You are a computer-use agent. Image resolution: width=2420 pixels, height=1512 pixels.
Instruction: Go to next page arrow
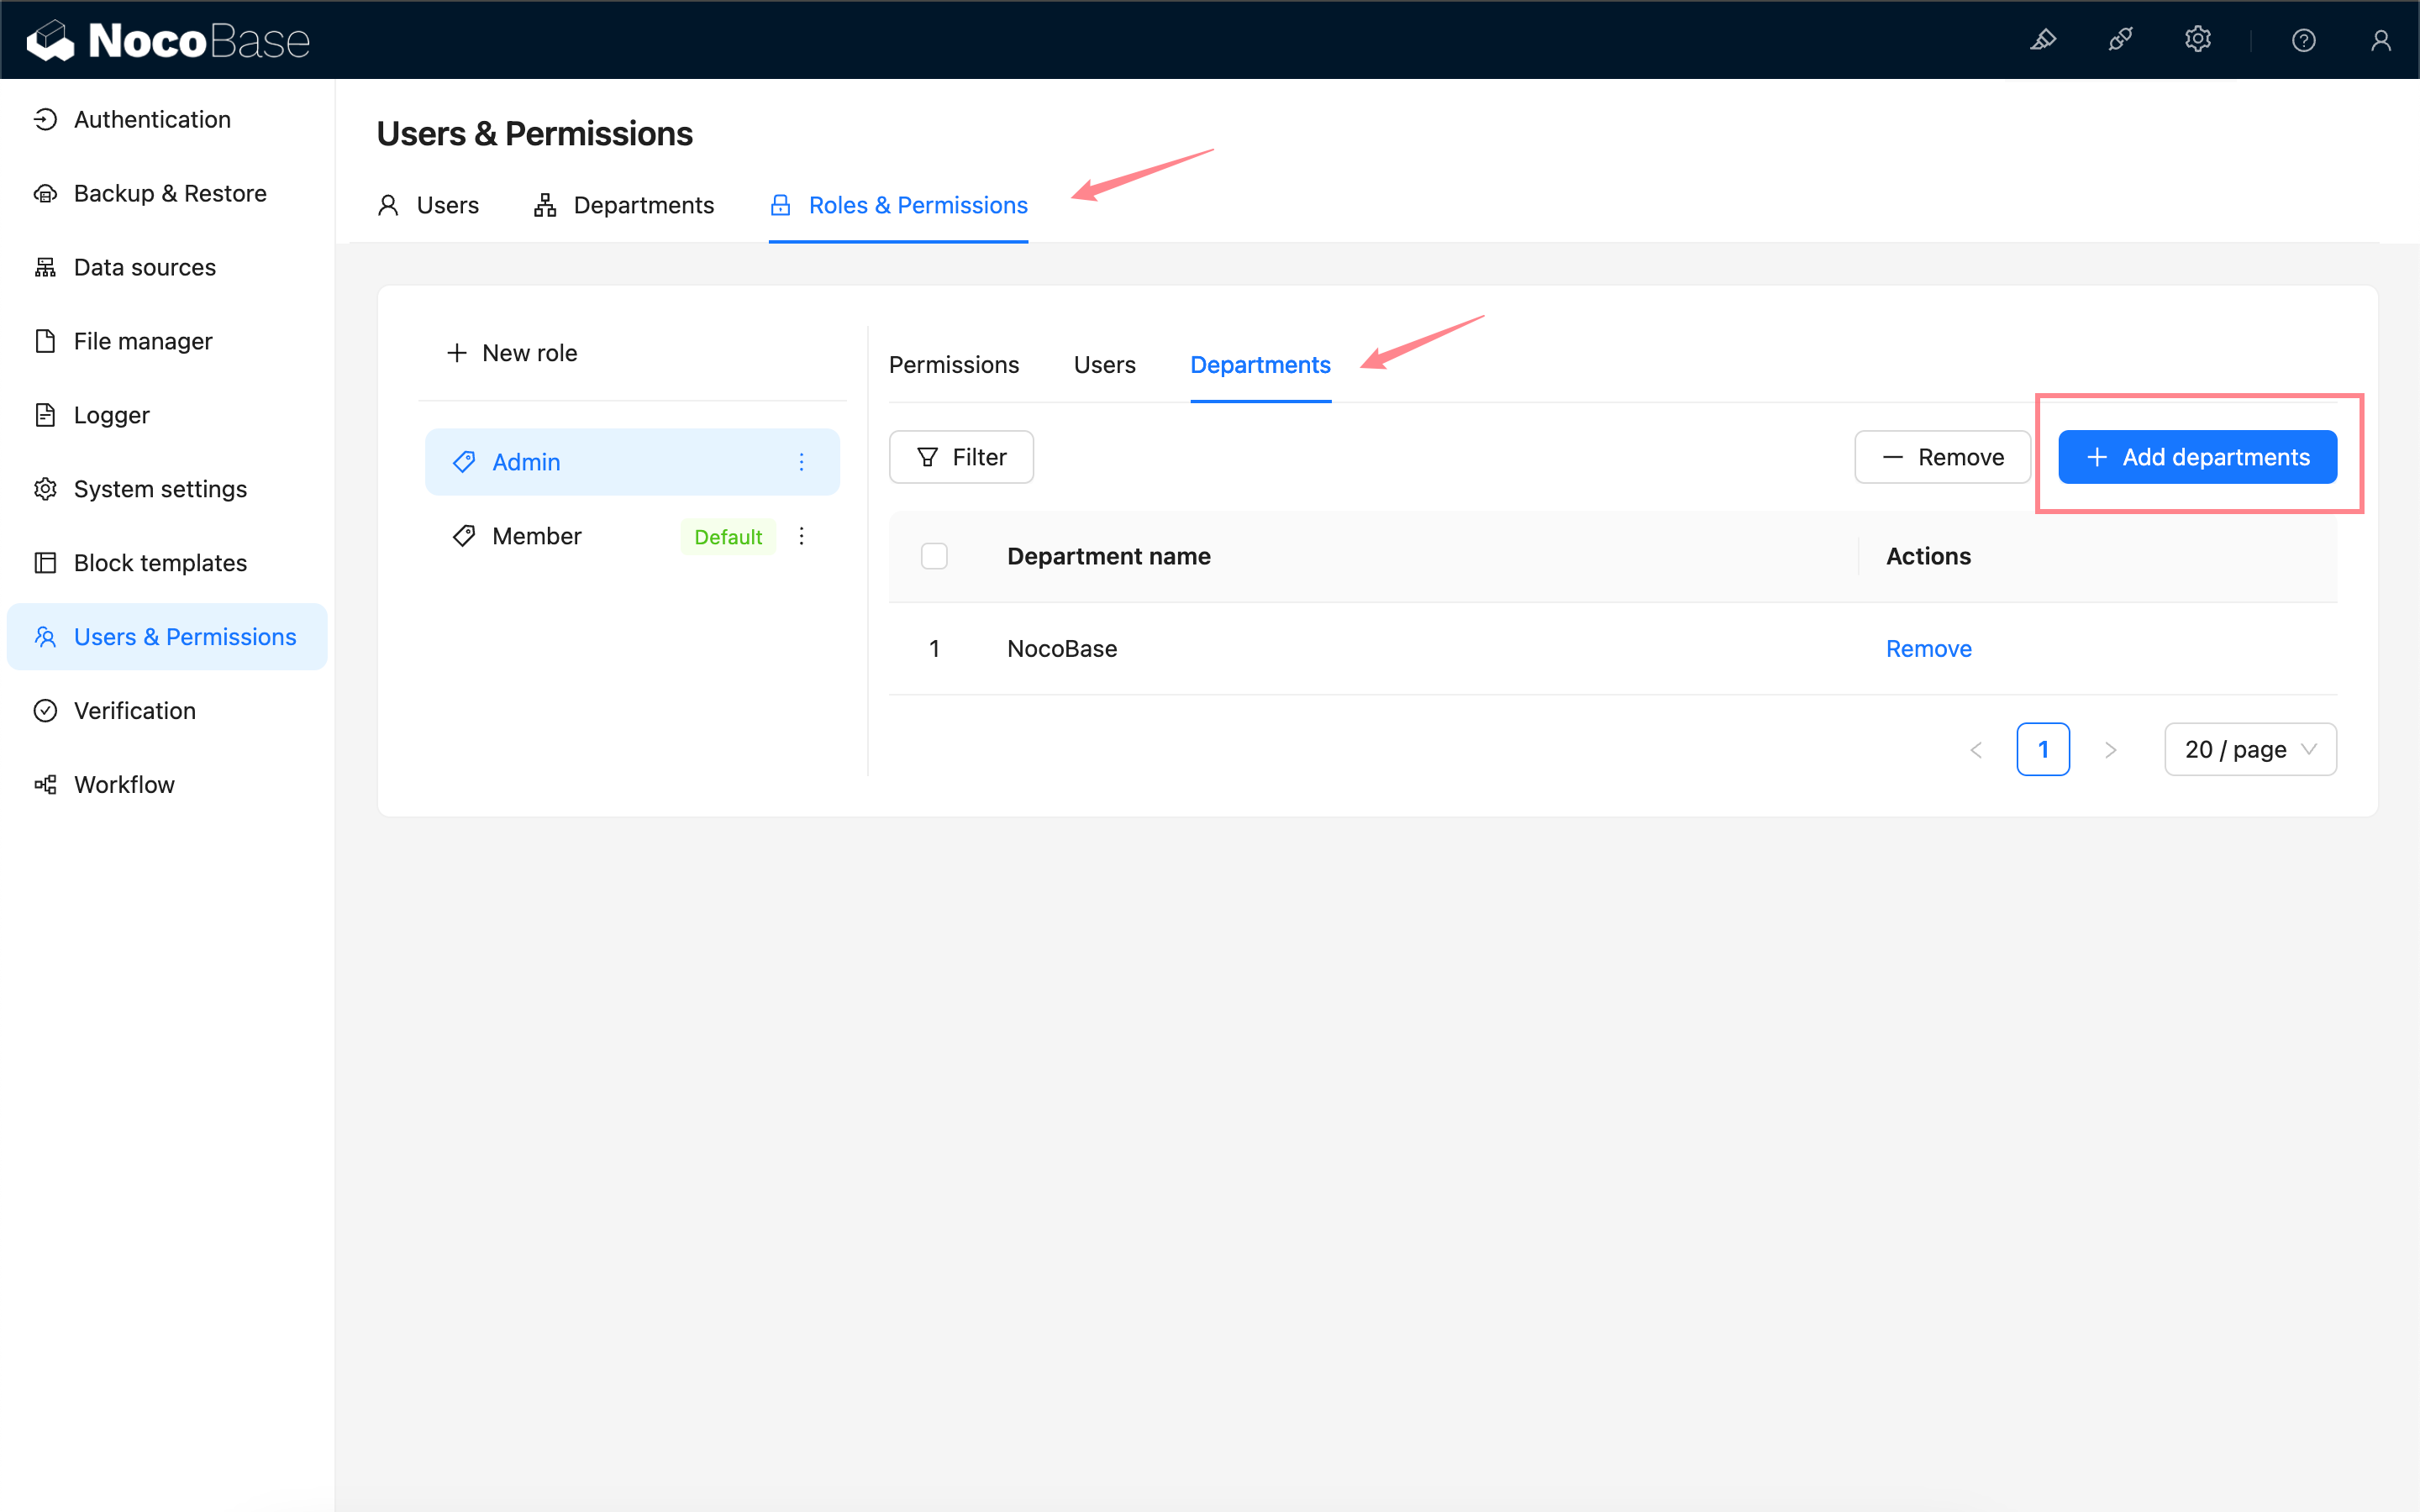click(x=2110, y=749)
